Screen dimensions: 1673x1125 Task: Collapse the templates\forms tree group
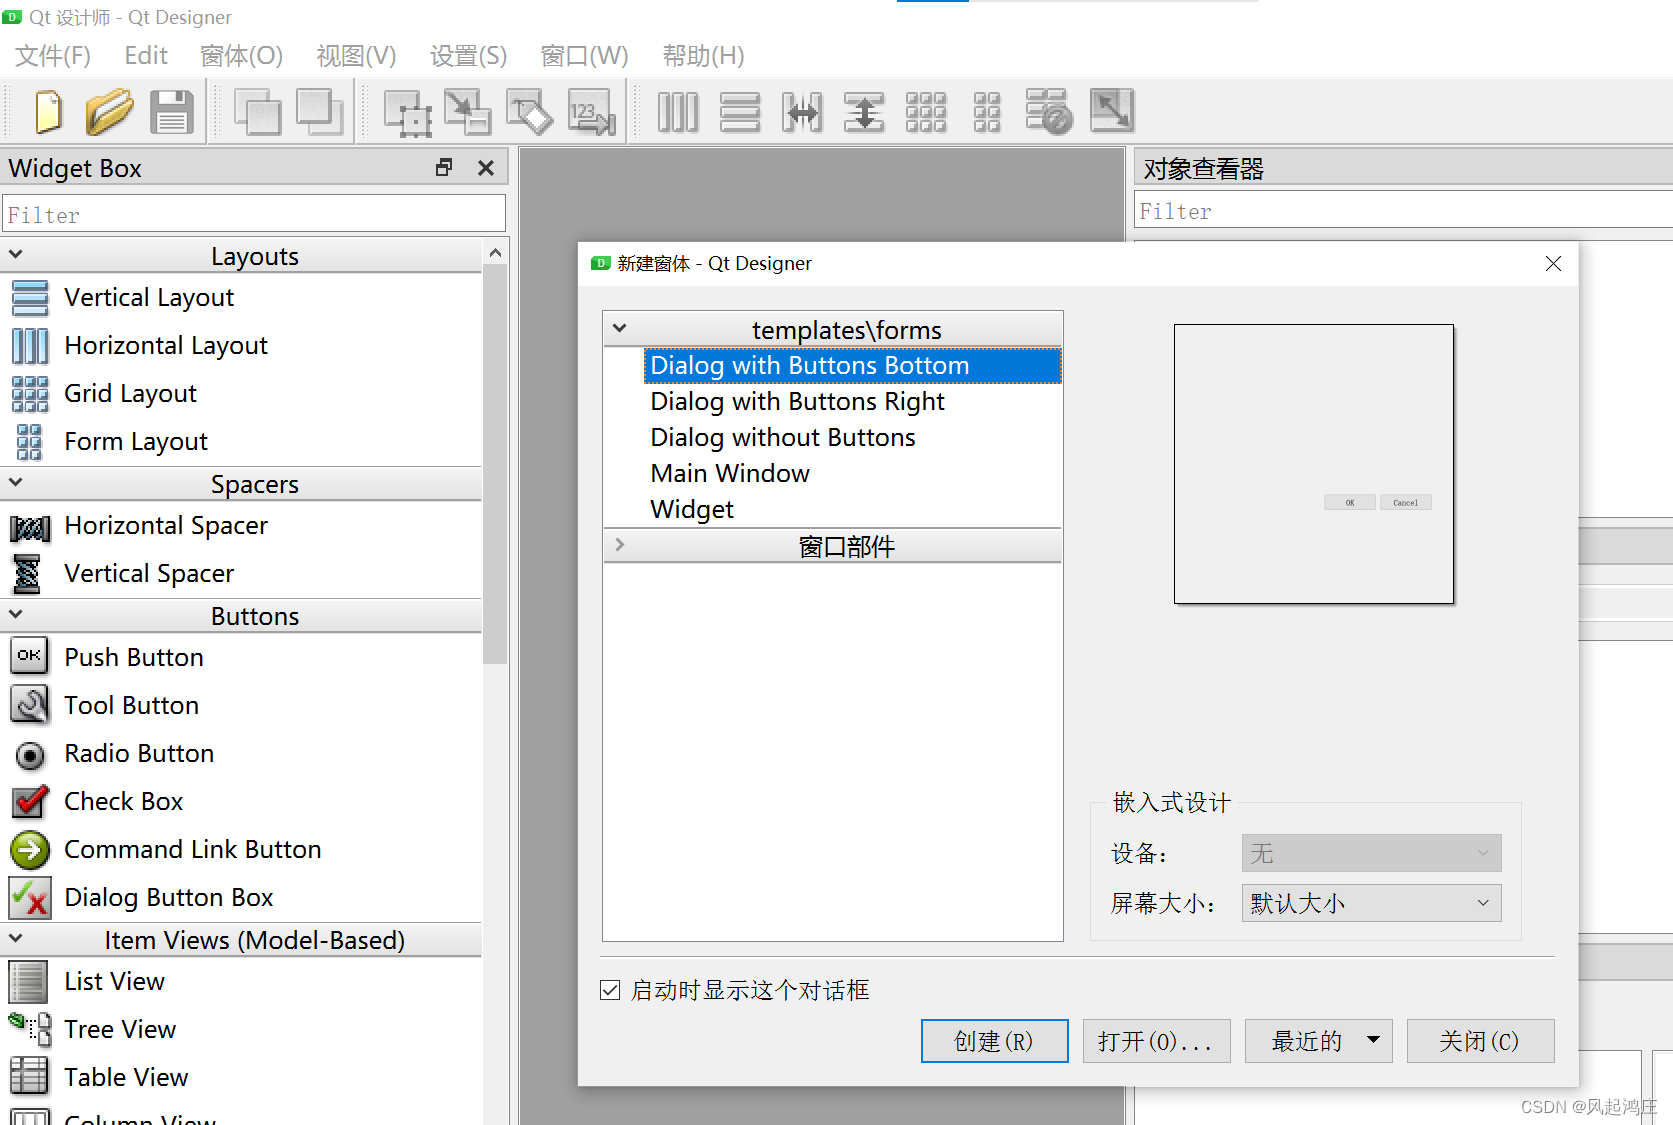point(620,329)
